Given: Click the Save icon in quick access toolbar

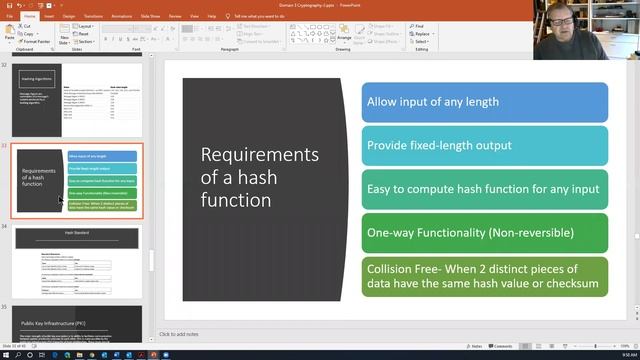Looking at the screenshot, I should tap(9, 5).
